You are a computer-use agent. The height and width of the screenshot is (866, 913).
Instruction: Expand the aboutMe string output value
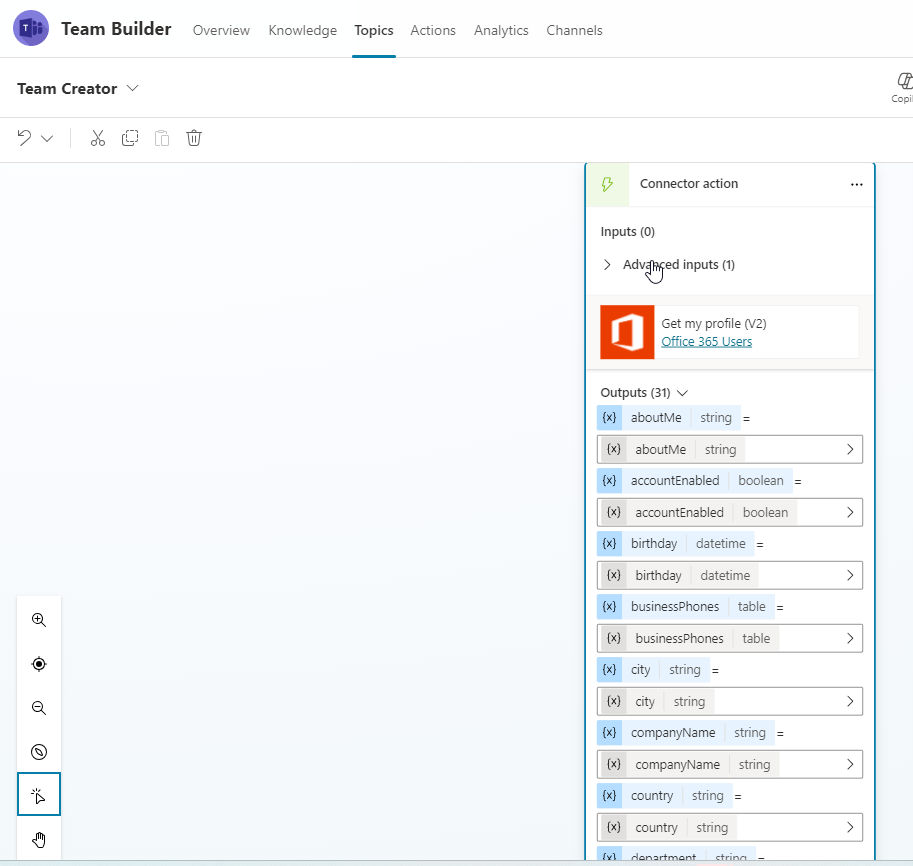(851, 448)
